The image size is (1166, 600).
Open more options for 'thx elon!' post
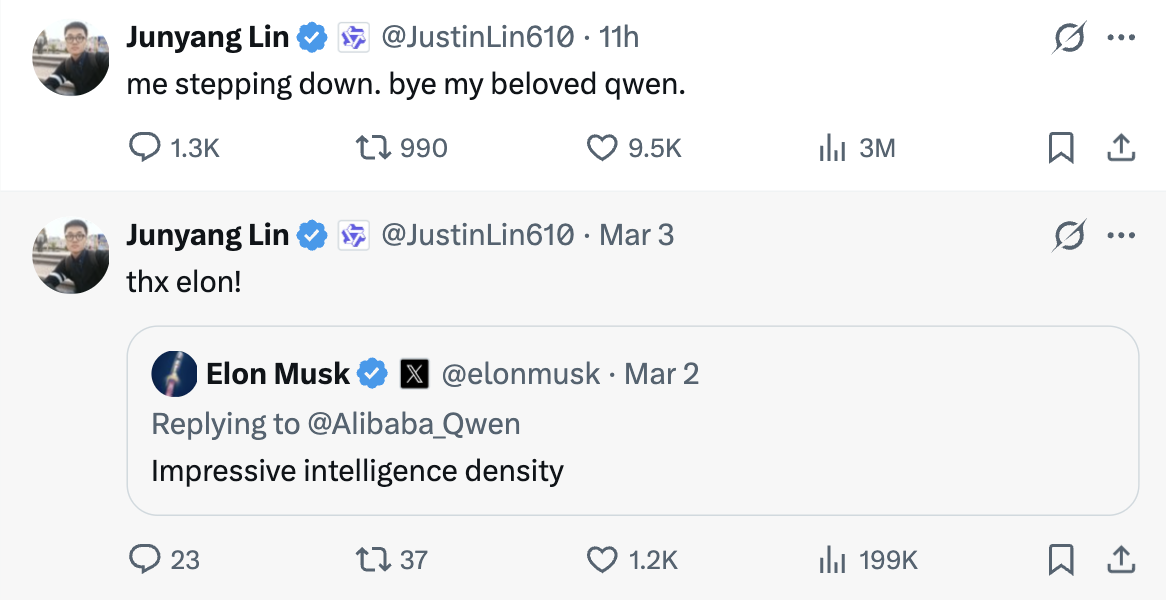coord(1121,236)
